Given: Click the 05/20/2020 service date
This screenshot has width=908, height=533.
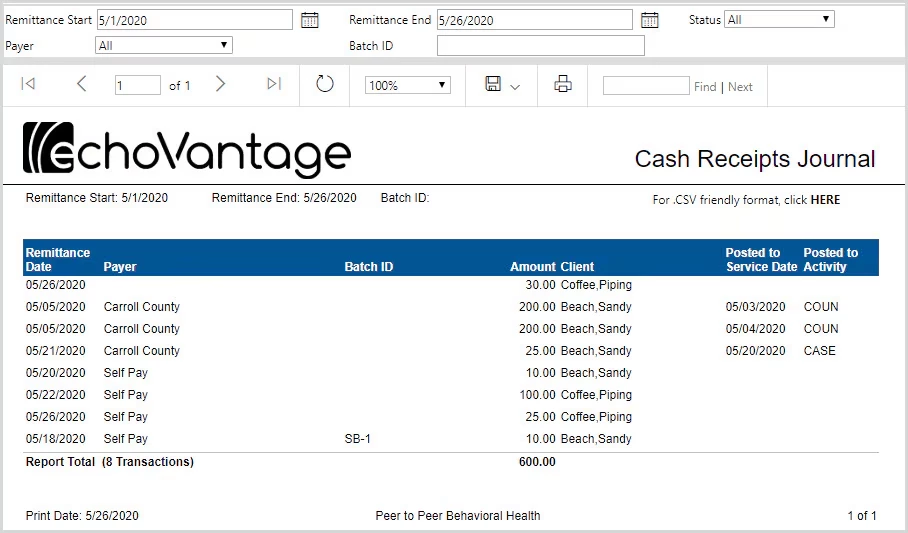Looking at the screenshot, I should (756, 351).
